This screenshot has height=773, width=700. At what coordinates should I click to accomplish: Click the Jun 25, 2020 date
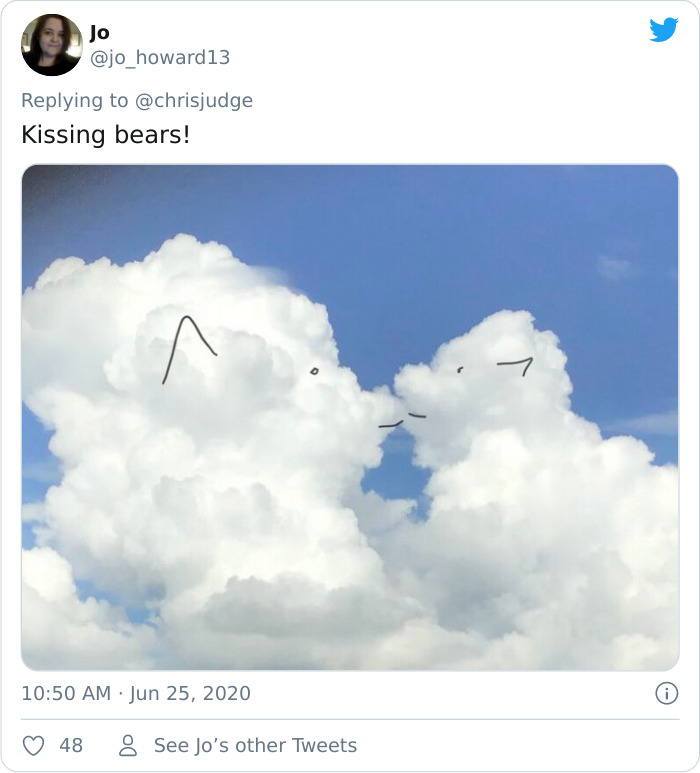click(190, 693)
